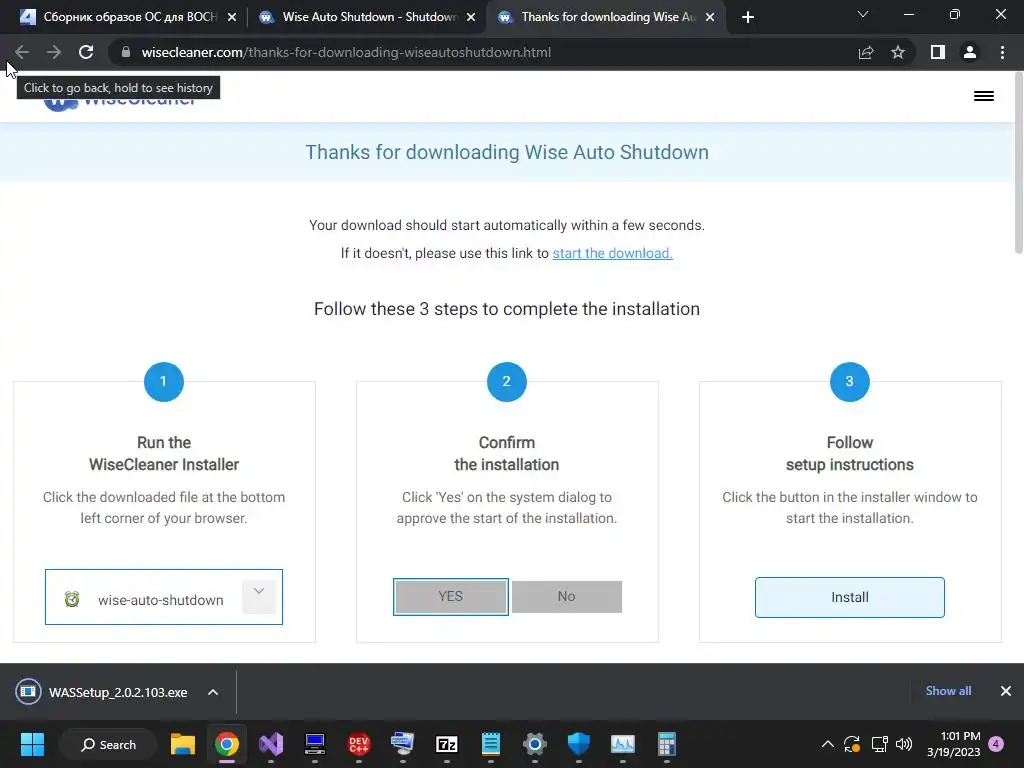This screenshot has height=768, width=1024.
Task: Open the Windows Start menu
Action: coord(32,744)
